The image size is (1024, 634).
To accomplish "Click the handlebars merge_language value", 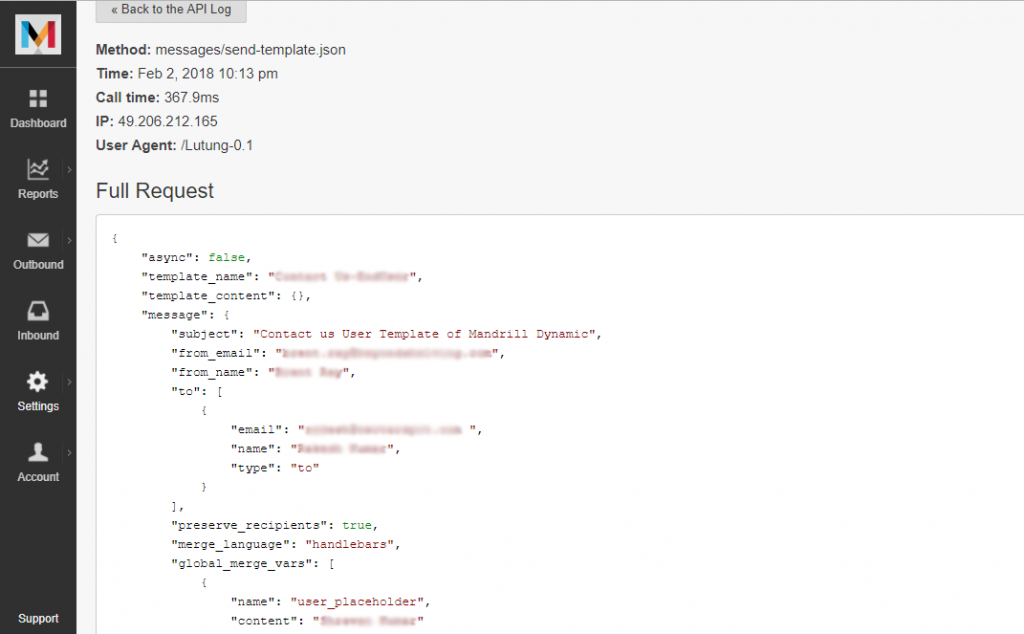I will pyautogui.click(x=346, y=545).
